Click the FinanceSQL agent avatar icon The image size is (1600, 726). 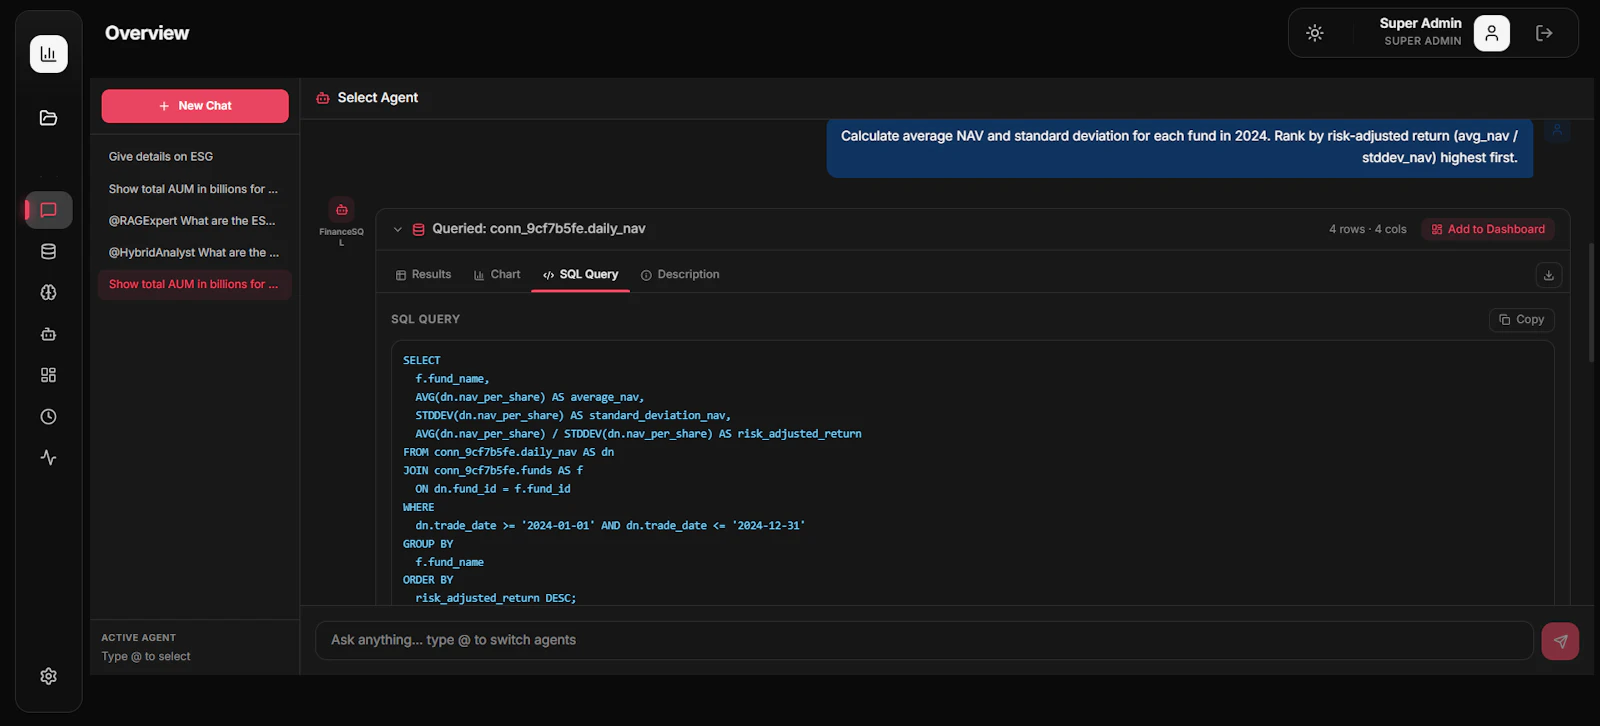point(341,210)
